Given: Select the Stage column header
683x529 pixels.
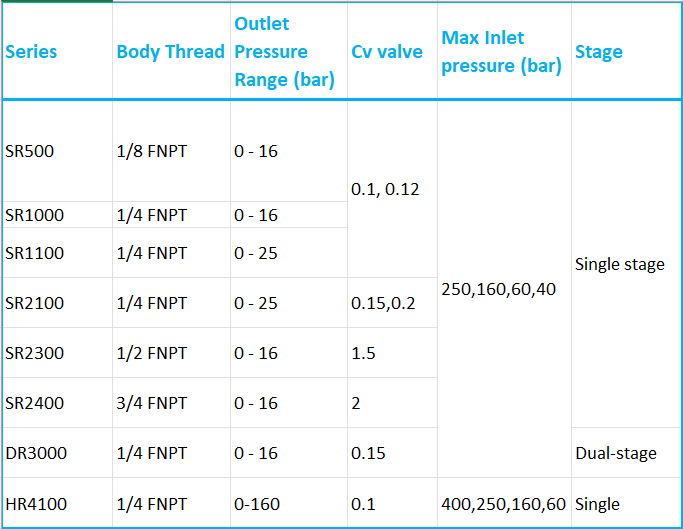Looking at the screenshot, I should (x=599, y=52).
